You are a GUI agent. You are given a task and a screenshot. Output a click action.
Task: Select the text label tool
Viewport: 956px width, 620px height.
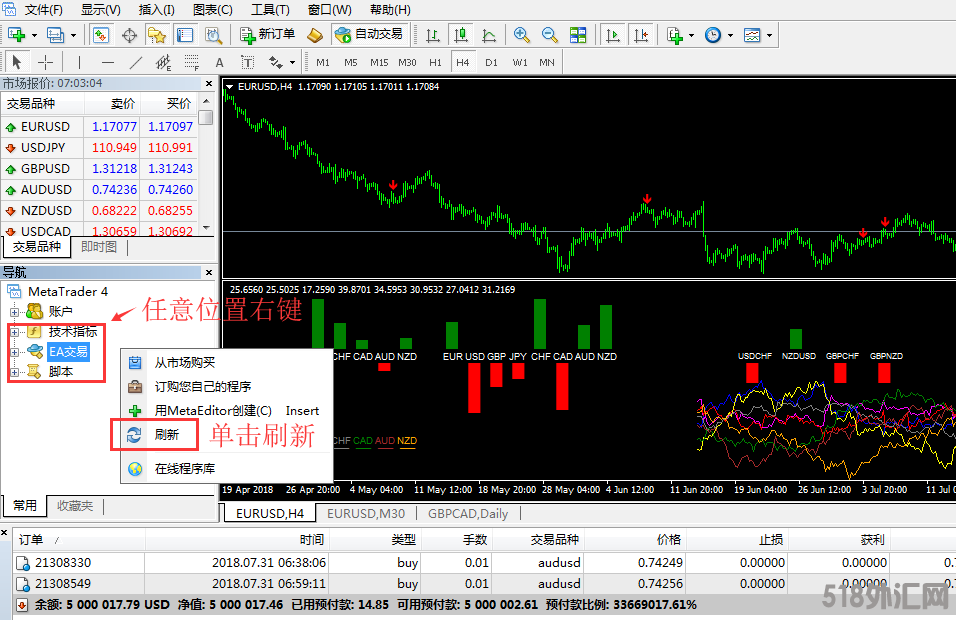click(248, 62)
